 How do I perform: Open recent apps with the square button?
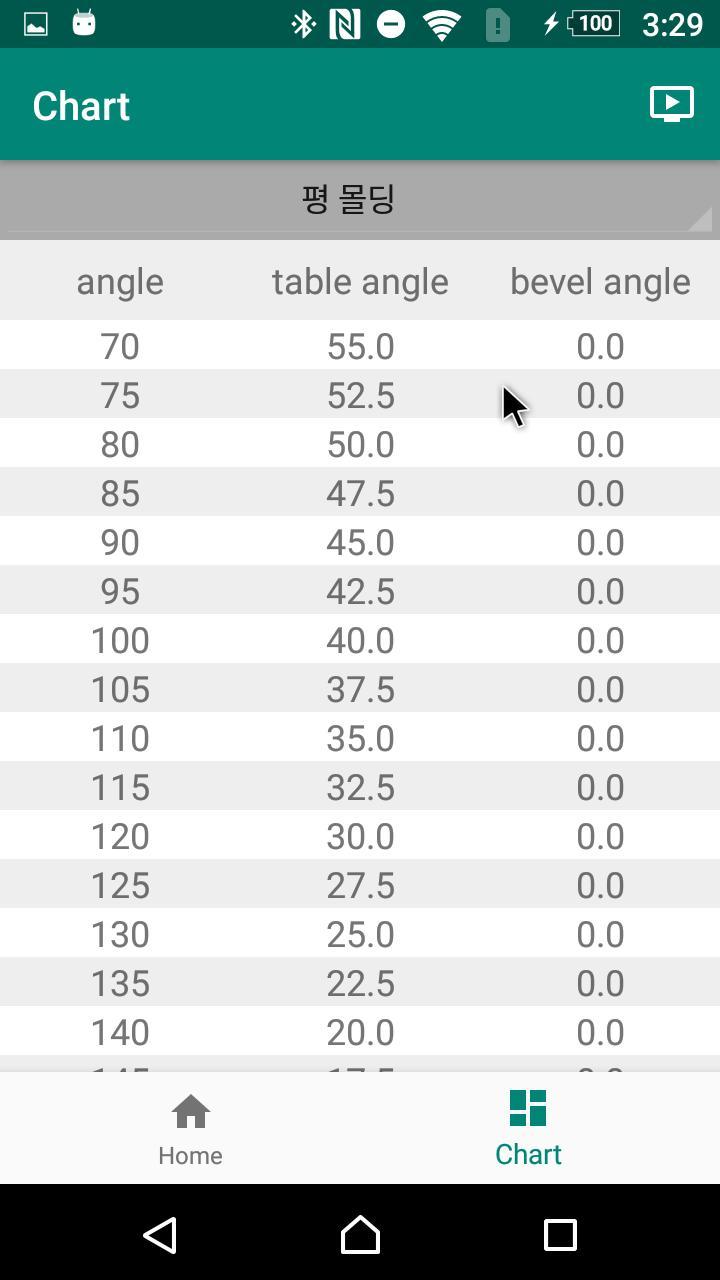[x=560, y=1234]
